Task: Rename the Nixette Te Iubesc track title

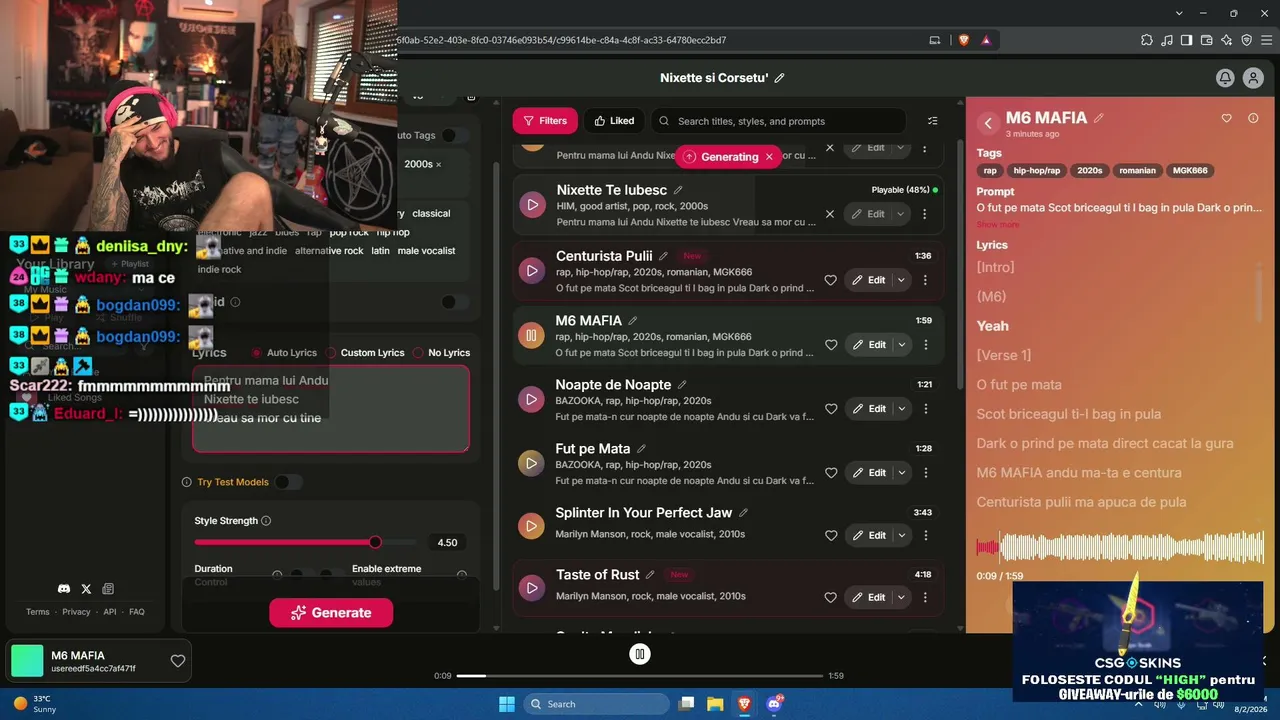Action: click(x=678, y=190)
